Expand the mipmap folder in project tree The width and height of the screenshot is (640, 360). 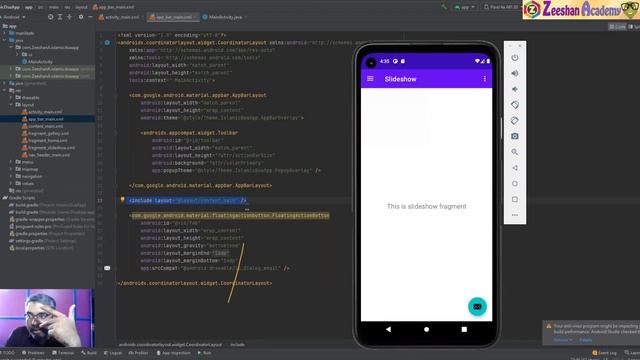point(11,169)
